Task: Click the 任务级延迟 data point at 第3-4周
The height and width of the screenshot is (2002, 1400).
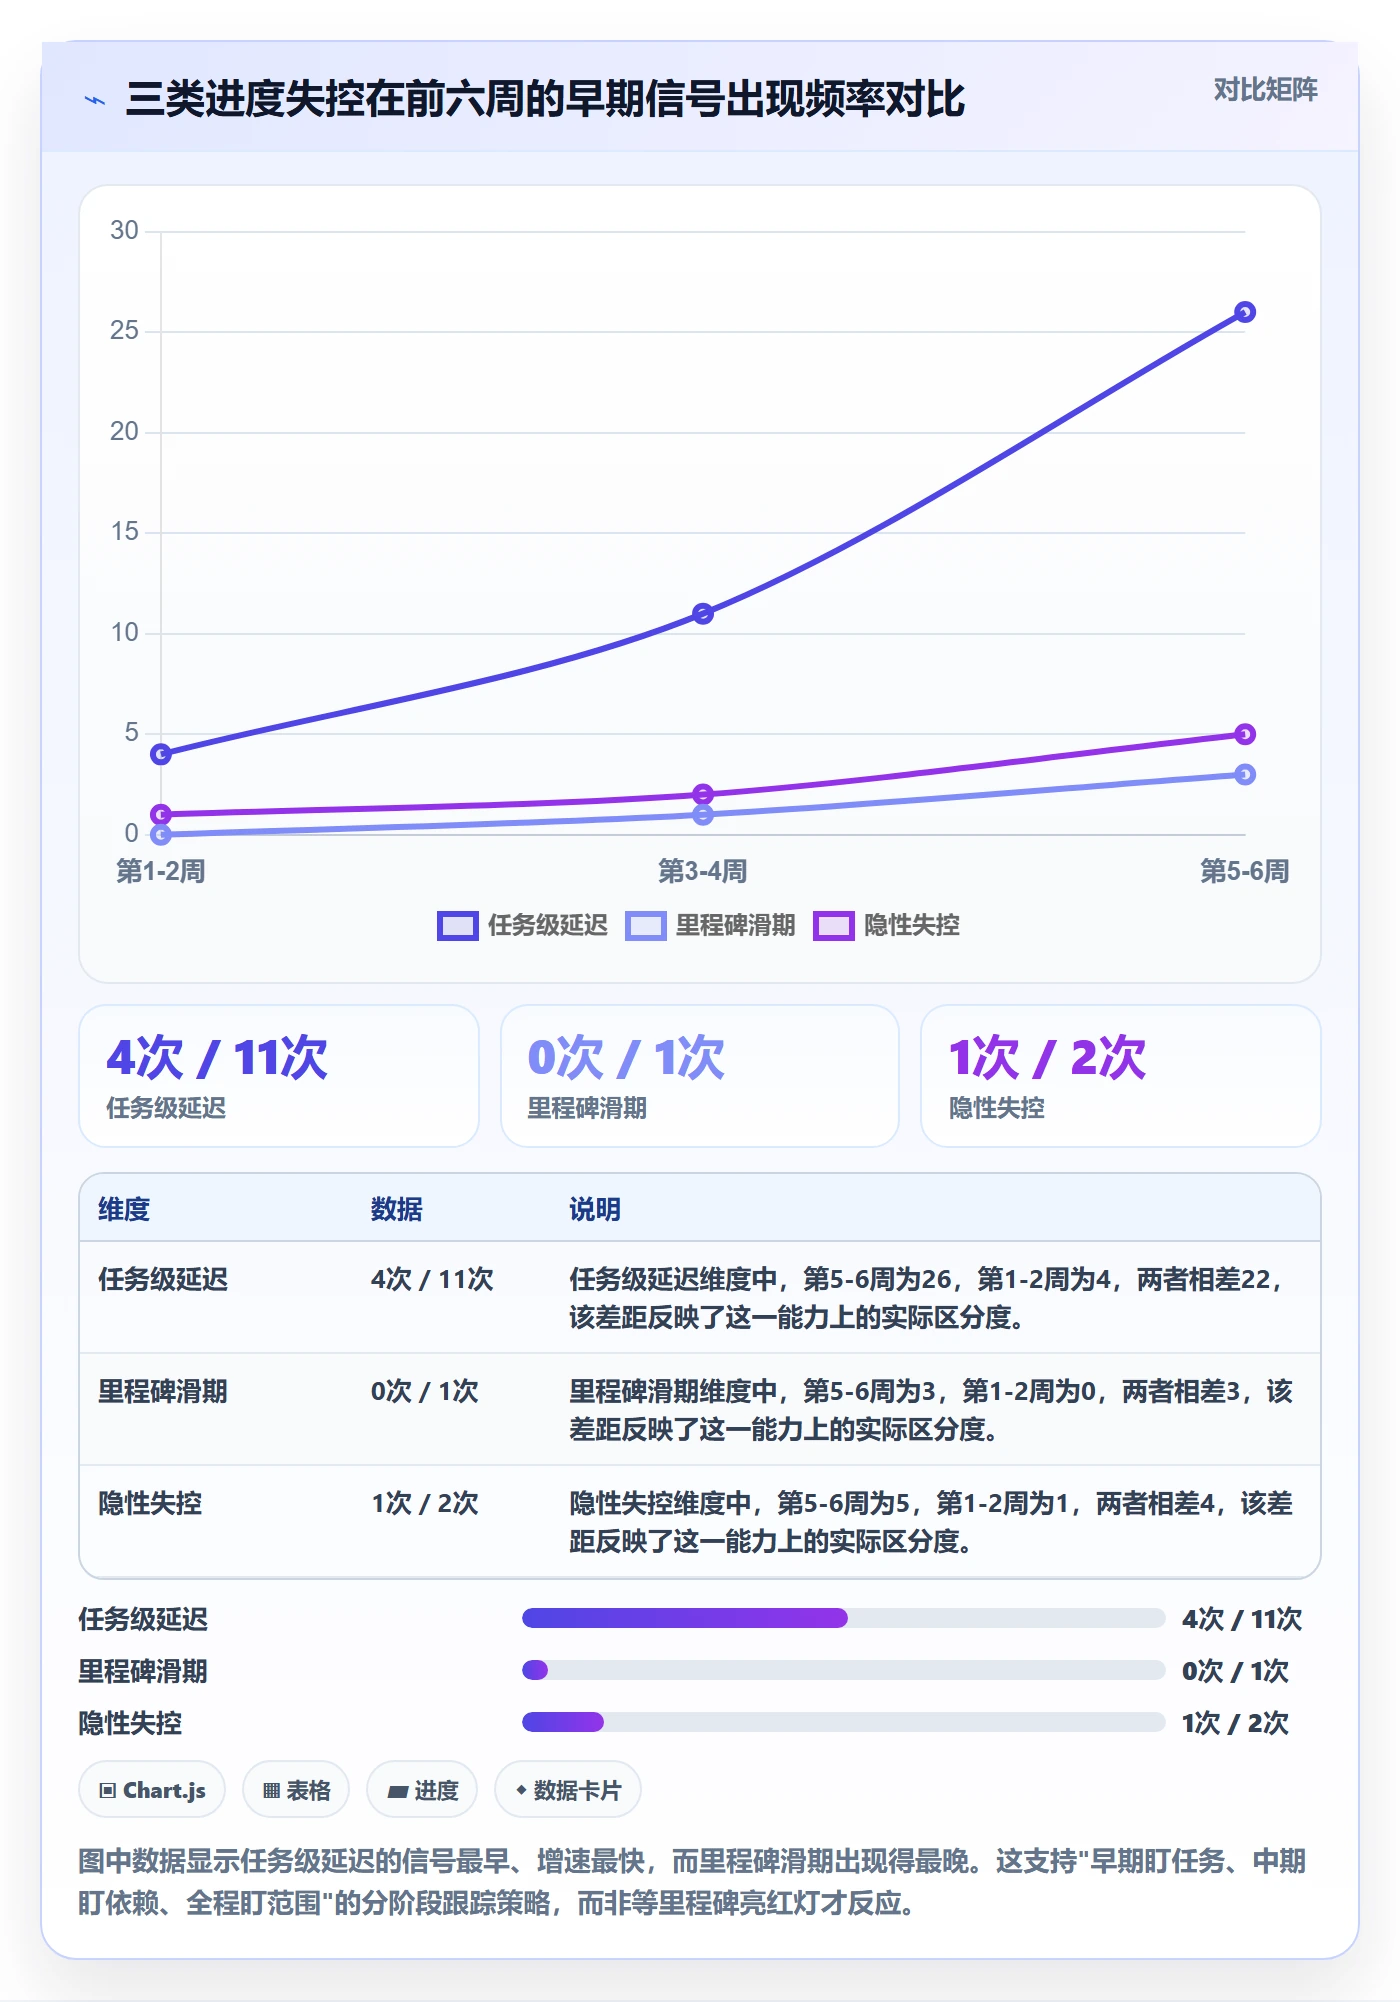Action: pyautogui.click(x=703, y=613)
